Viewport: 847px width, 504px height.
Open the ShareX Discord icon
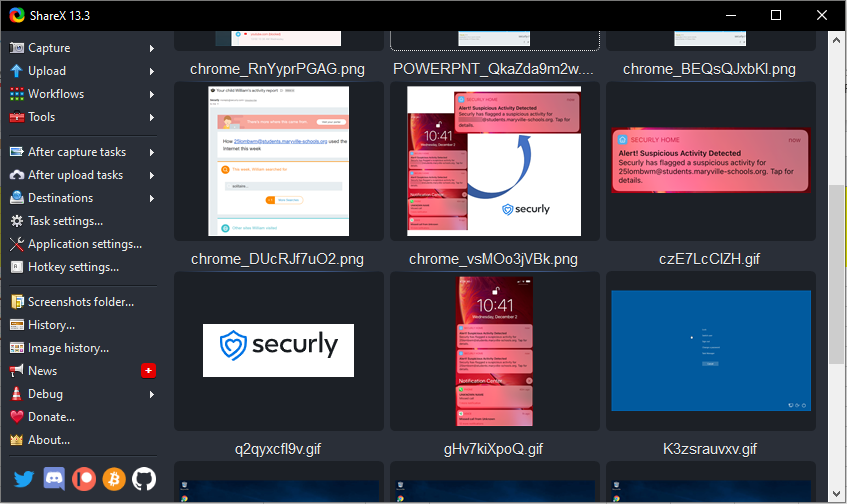tap(54, 479)
